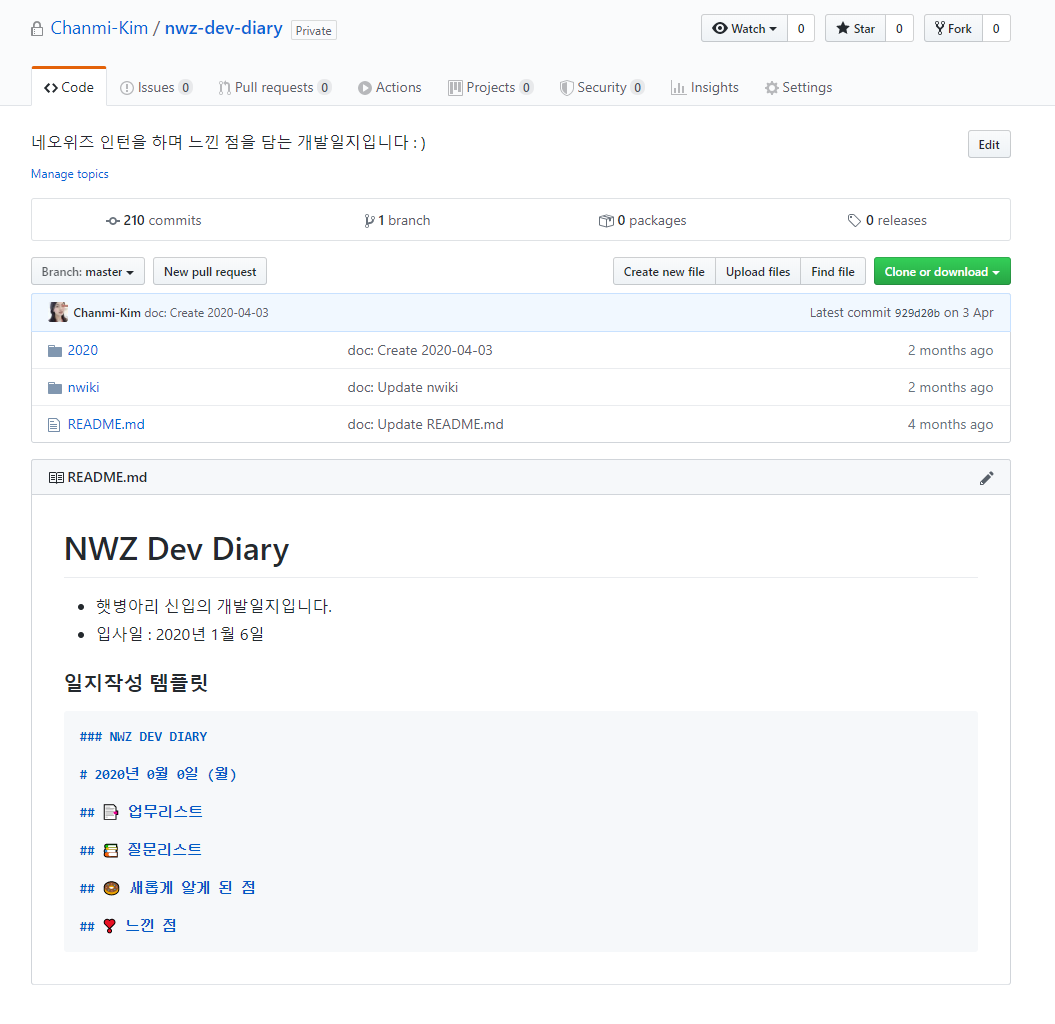This screenshot has height=1024, width=1055.
Task: Switch to the Issues tab
Action: point(156,87)
